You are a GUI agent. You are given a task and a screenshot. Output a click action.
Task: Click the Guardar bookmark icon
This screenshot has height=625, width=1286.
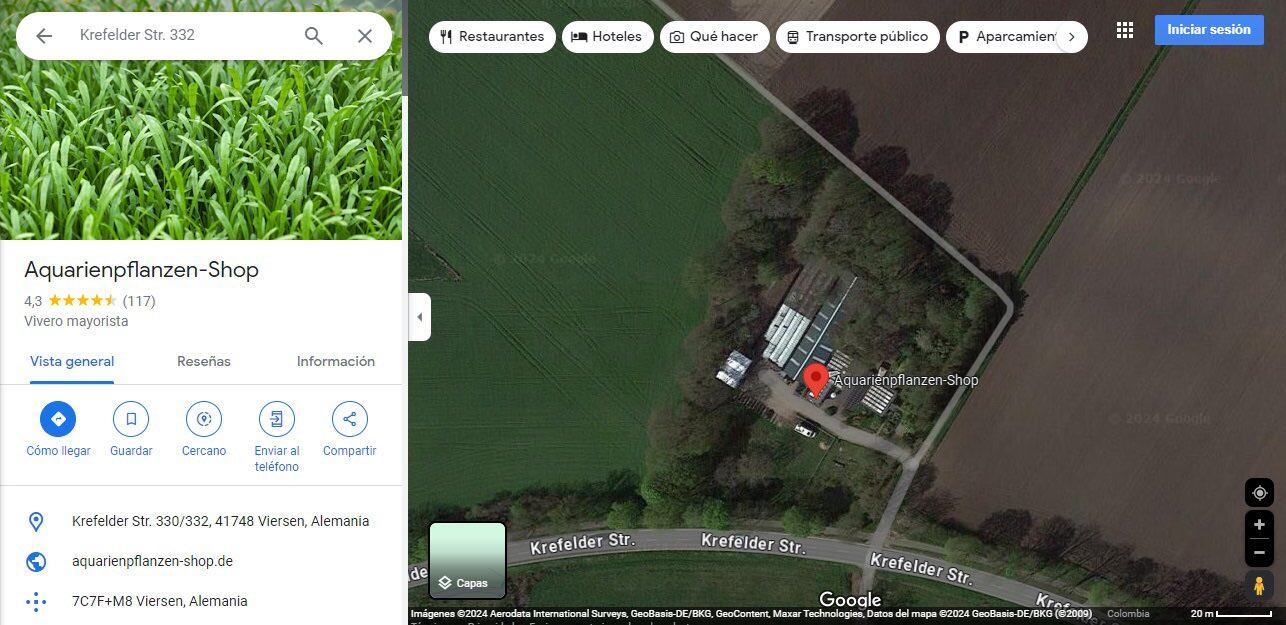[131, 419]
